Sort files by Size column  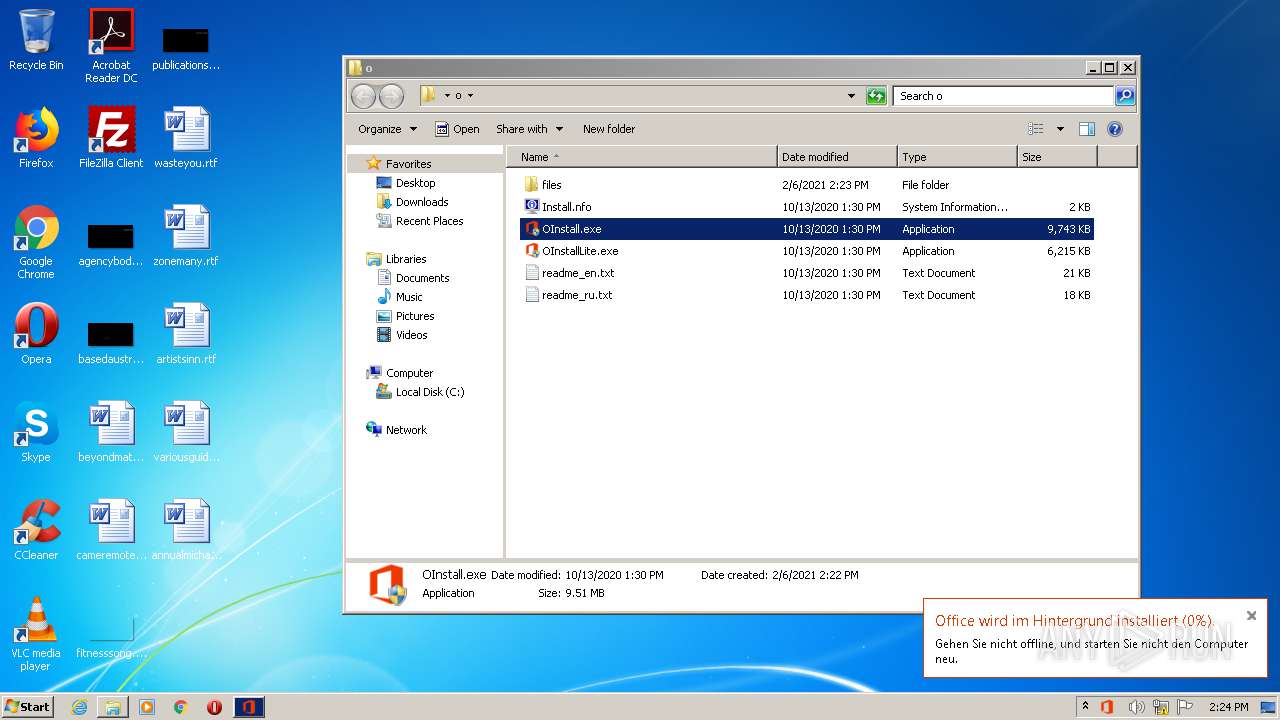point(1057,157)
